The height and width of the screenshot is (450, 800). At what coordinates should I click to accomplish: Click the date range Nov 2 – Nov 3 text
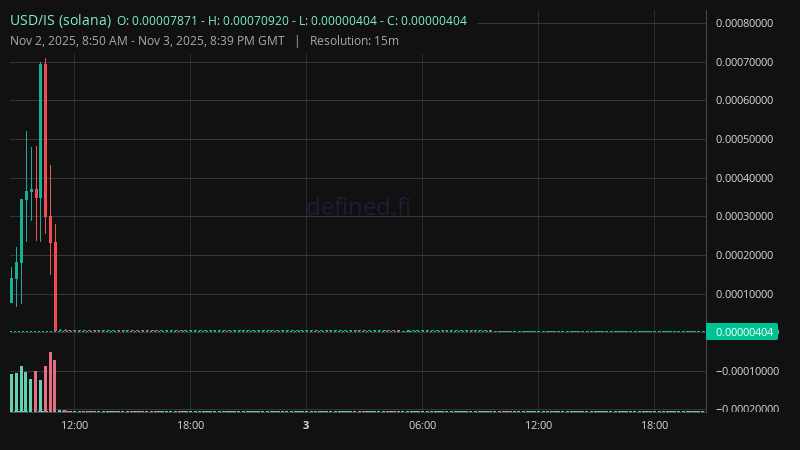[147, 41]
